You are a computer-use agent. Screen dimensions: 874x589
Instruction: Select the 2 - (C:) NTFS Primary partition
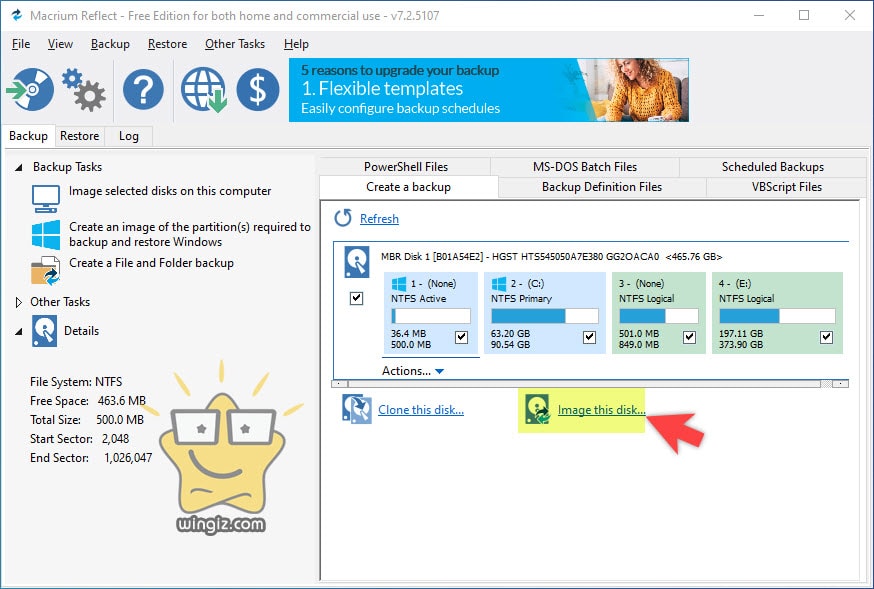click(545, 313)
